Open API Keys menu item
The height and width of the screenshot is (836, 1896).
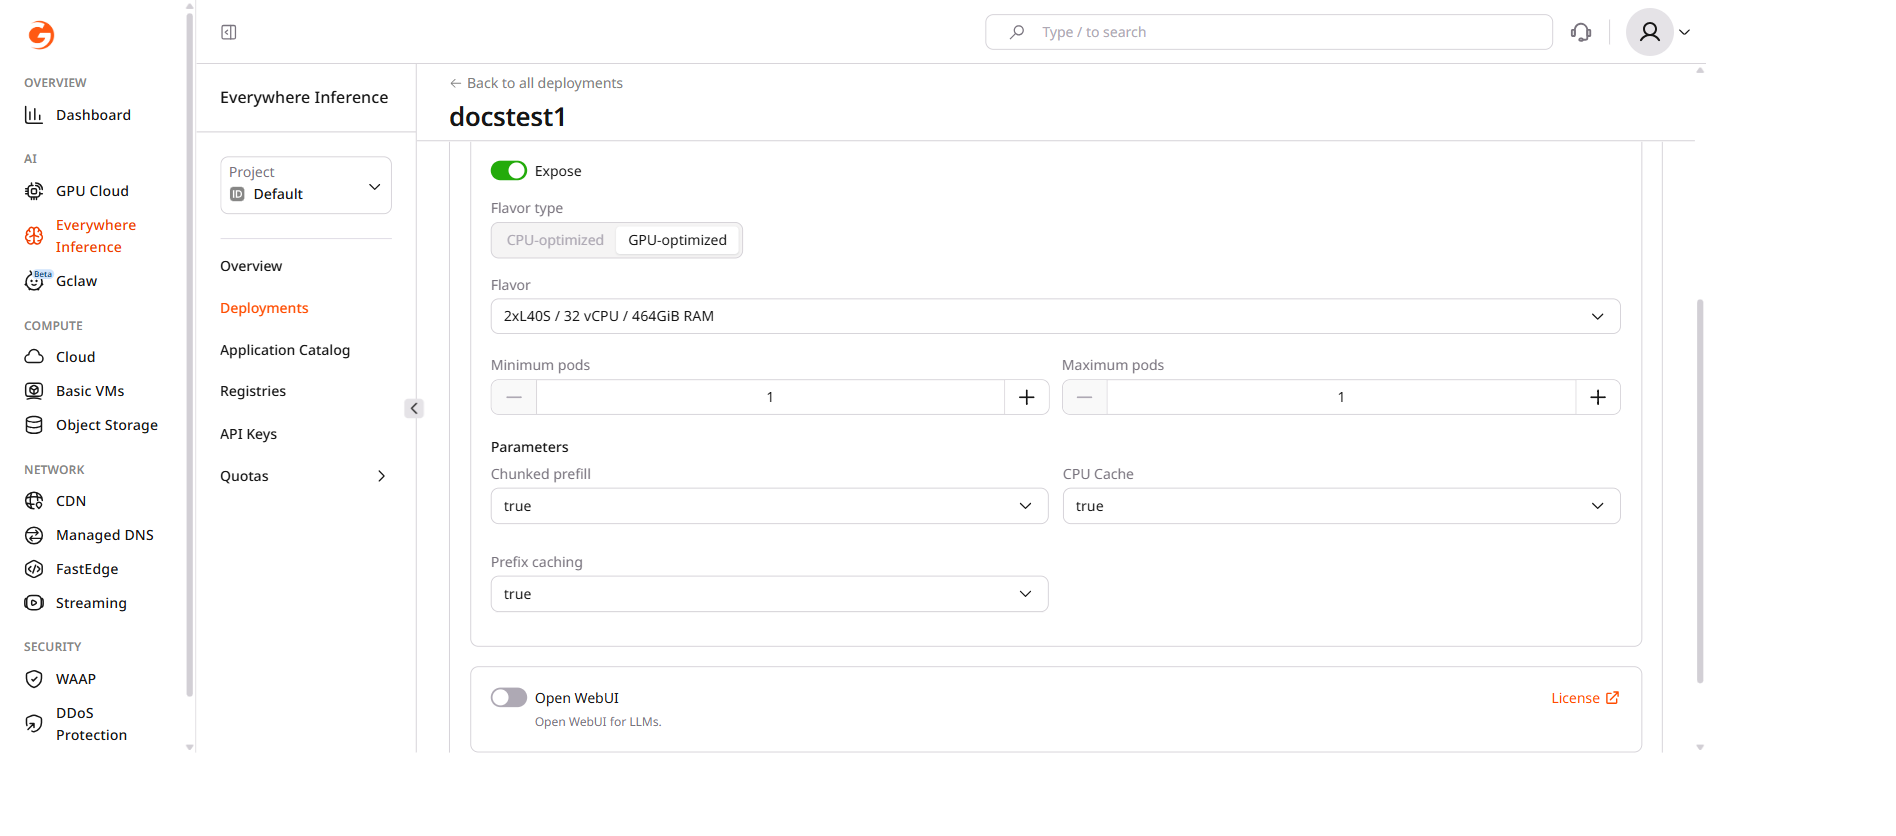[248, 434]
